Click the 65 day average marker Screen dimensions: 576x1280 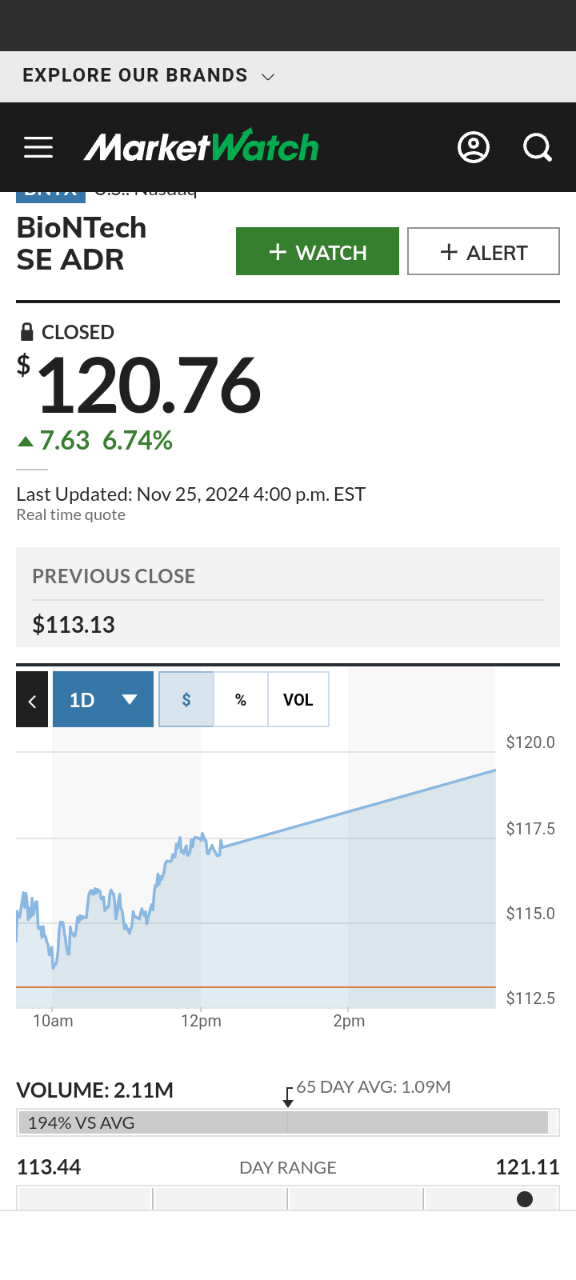288,1096
